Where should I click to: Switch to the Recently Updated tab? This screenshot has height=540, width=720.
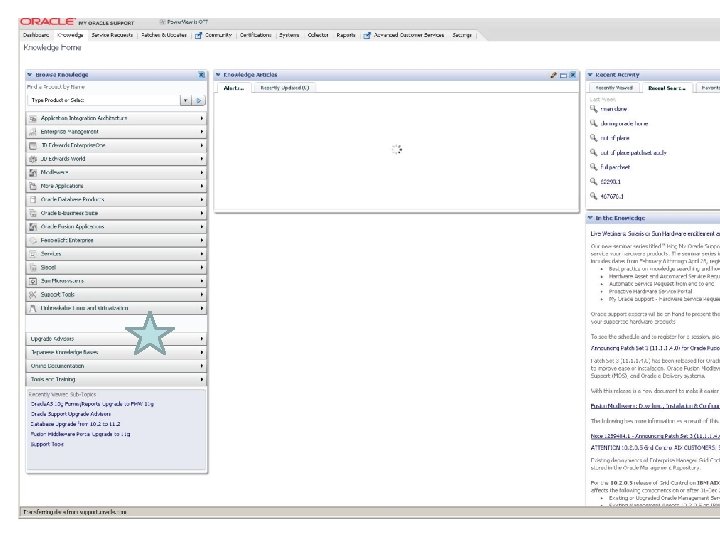[285, 88]
